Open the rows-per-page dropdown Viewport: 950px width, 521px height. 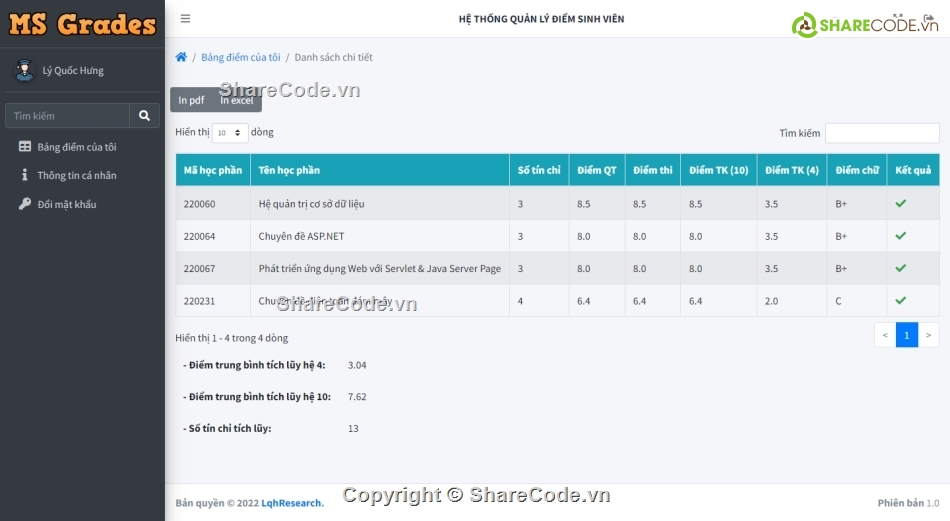coord(230,133)
